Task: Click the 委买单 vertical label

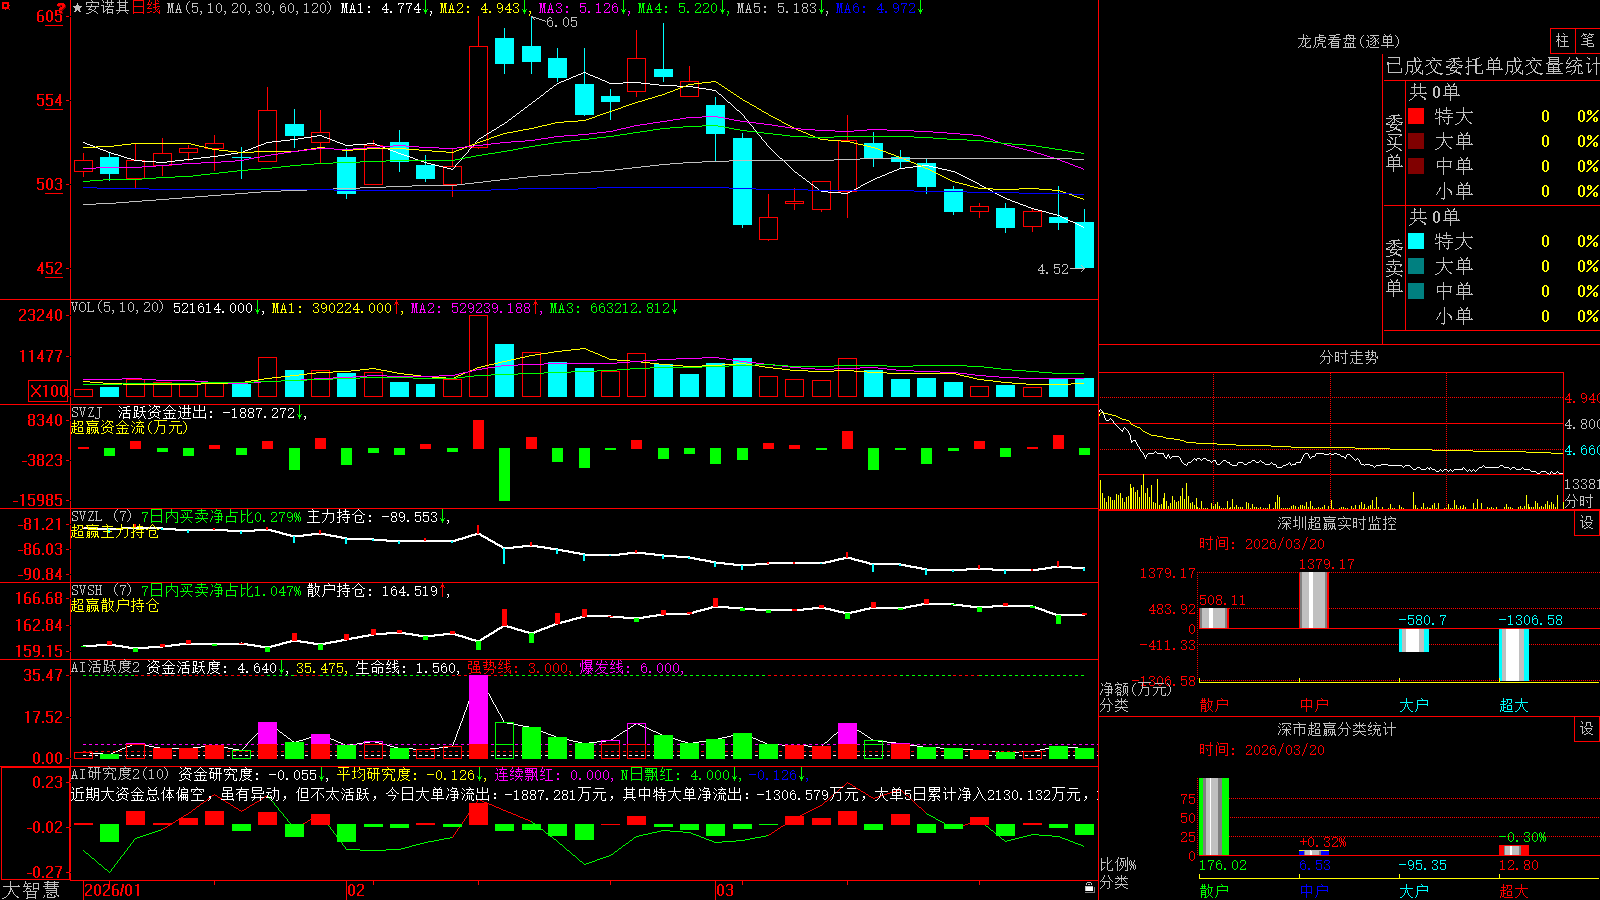Action: click(1394, 142)
